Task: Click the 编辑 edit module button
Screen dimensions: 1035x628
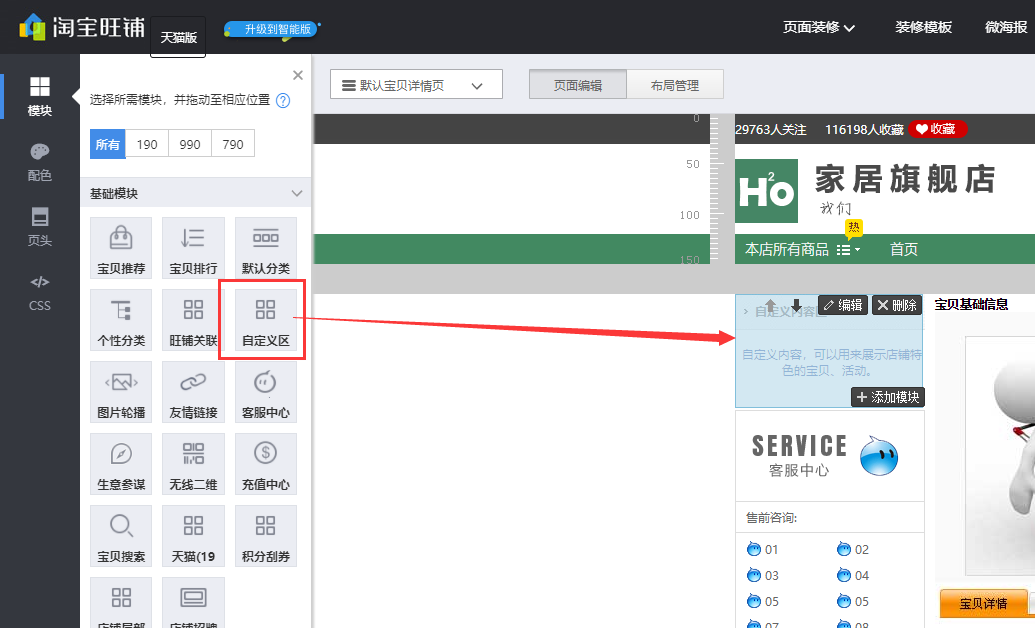Action: pyautogui.click(x=843, y=305)
